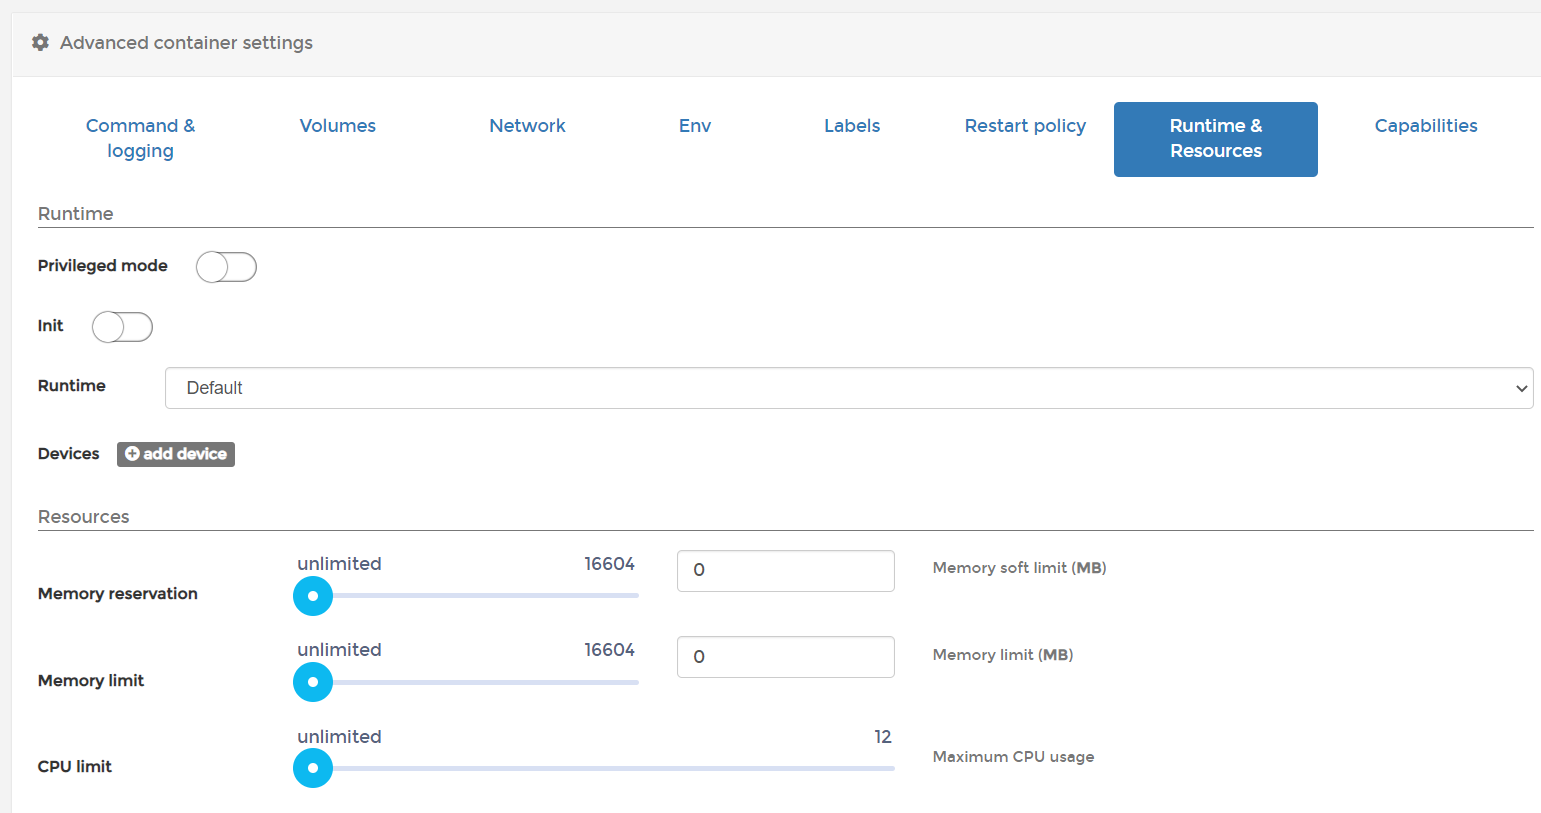The width and height of the screenshot is (1541, 813).
Task: Click the Memory reservation slider handle
Action: [313, 596]
